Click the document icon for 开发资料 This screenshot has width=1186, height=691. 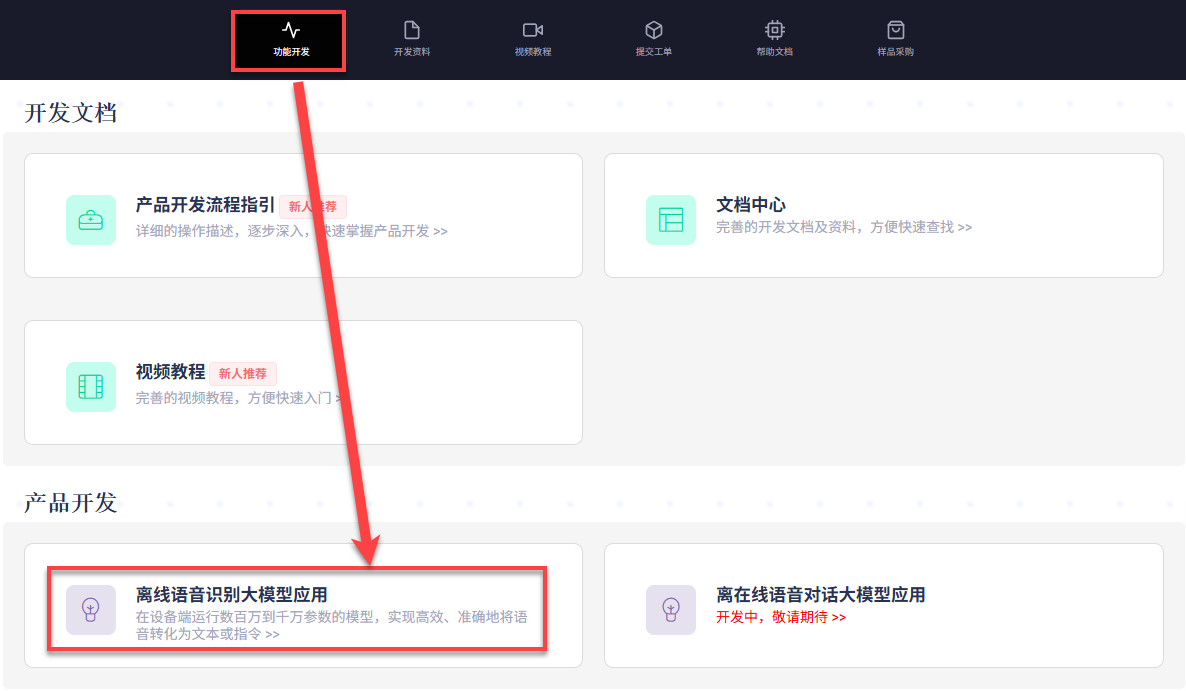[x=412, y=30]
